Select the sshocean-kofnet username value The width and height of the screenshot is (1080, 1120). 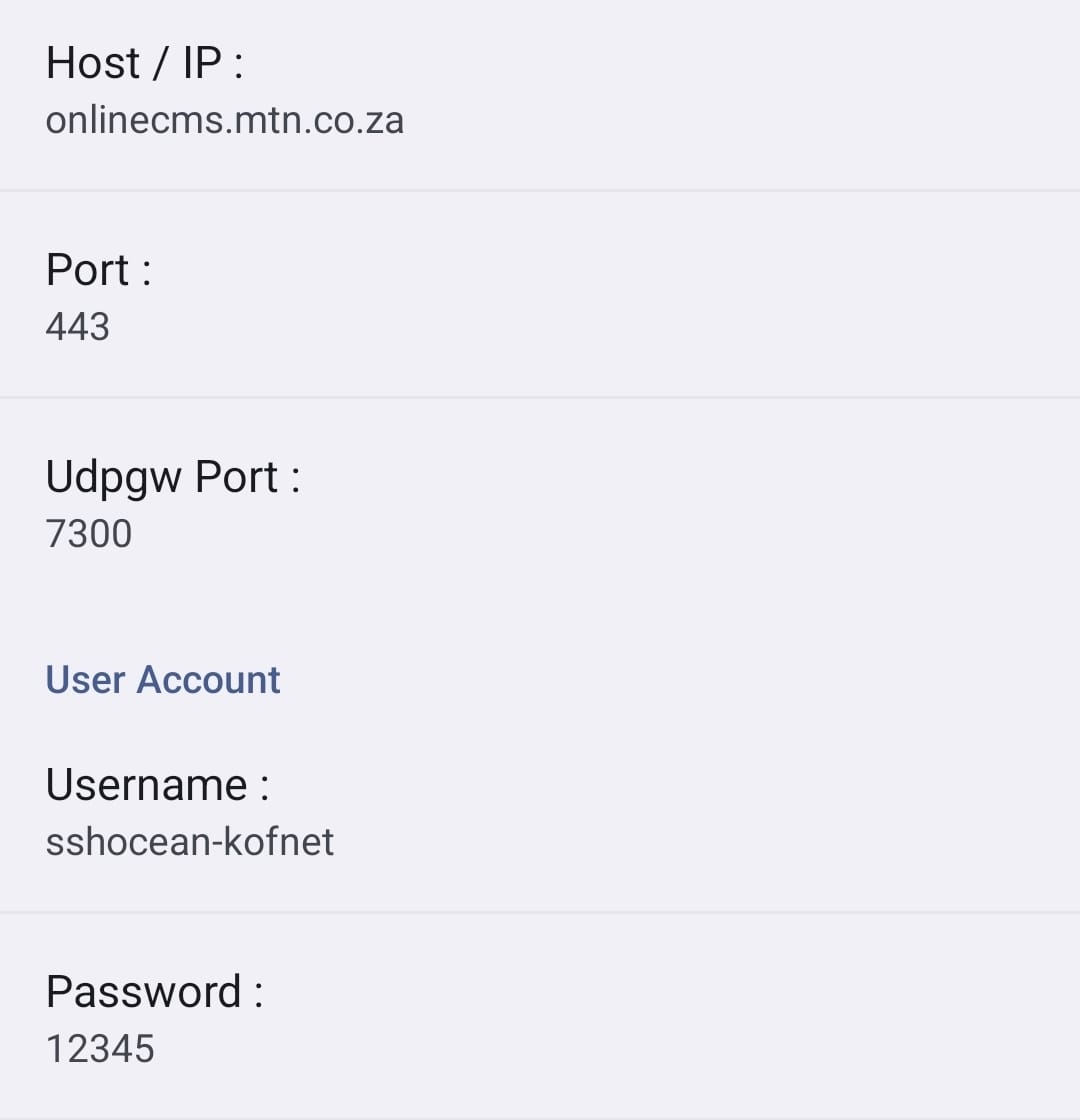point(190,842)
